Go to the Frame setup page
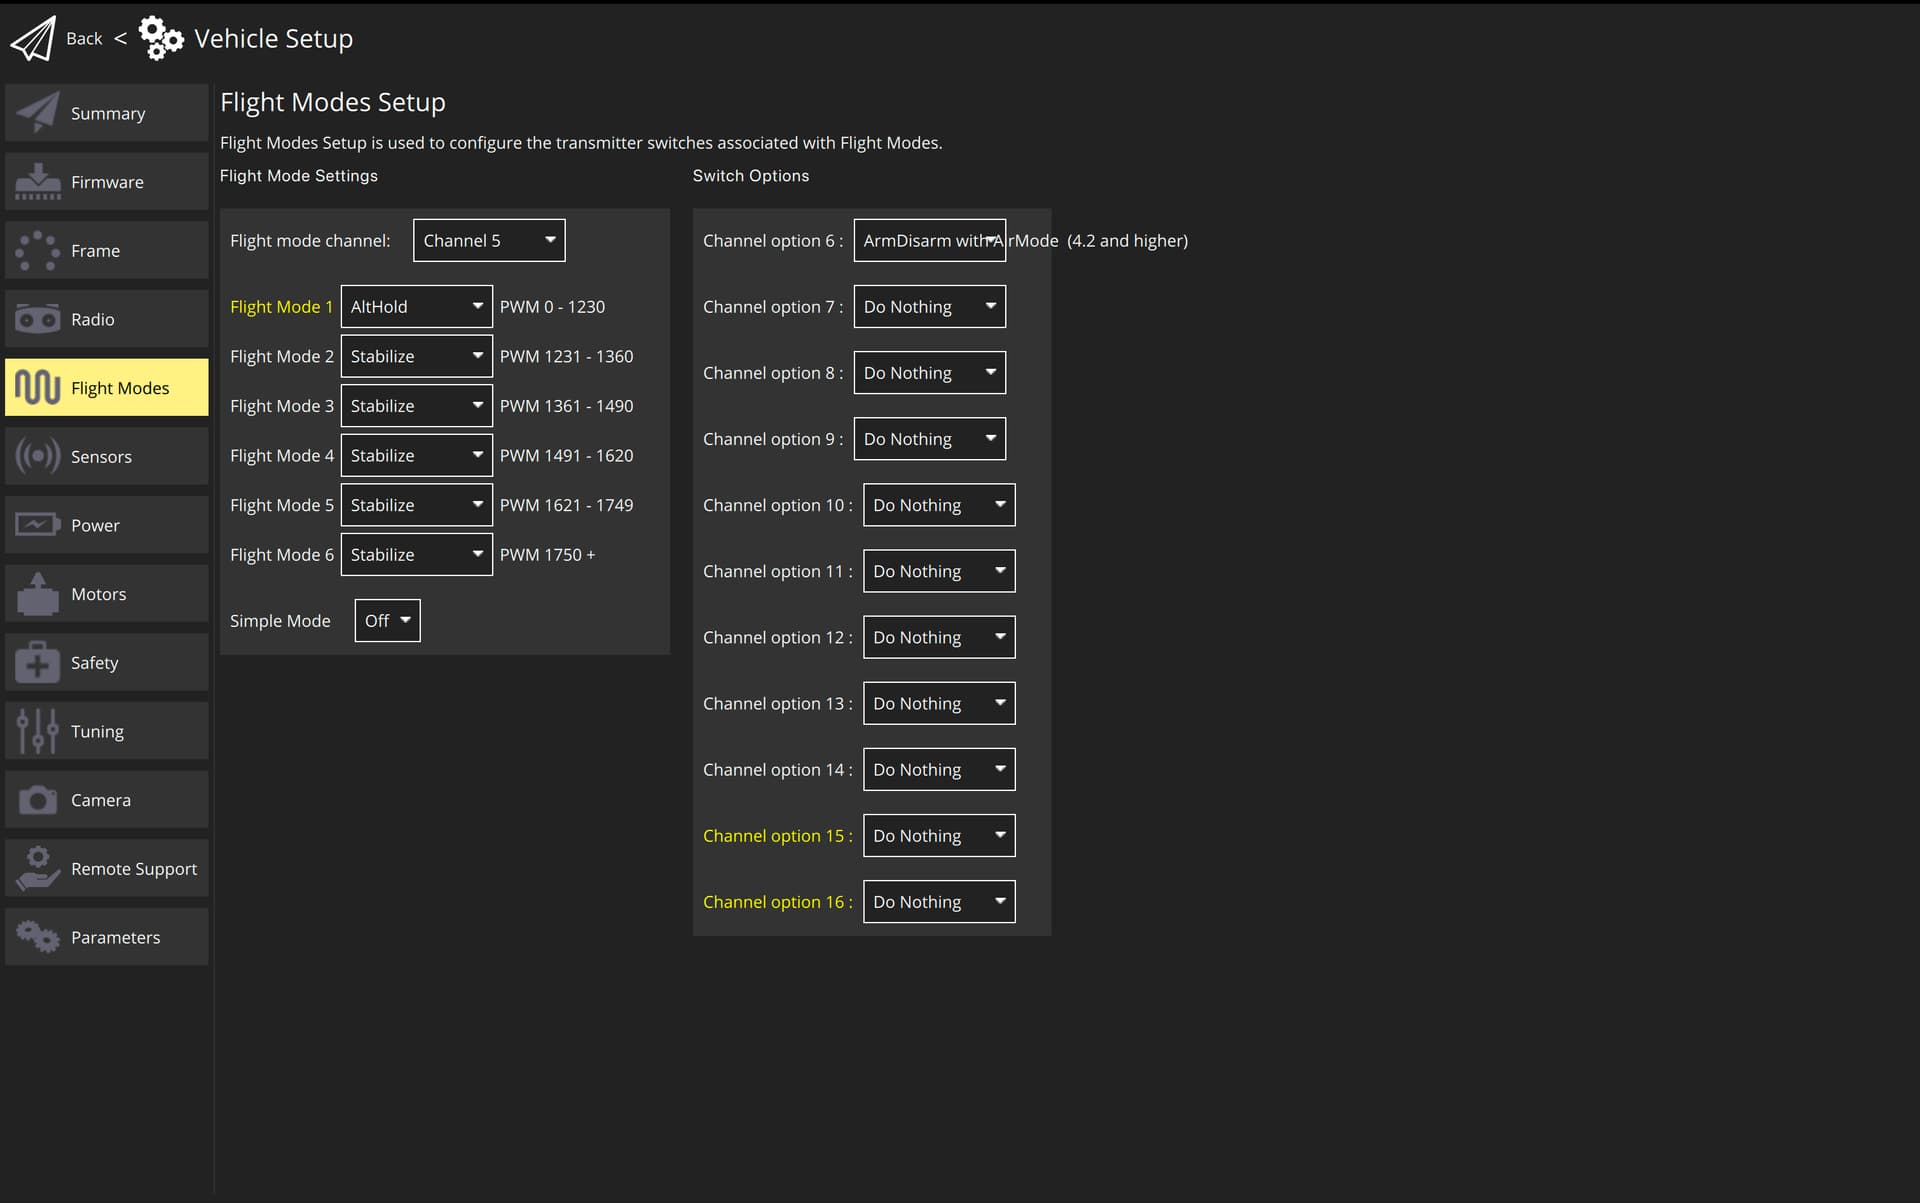Image resolution: width=1920 pixels, height=1203 pixels. [107, 251]
